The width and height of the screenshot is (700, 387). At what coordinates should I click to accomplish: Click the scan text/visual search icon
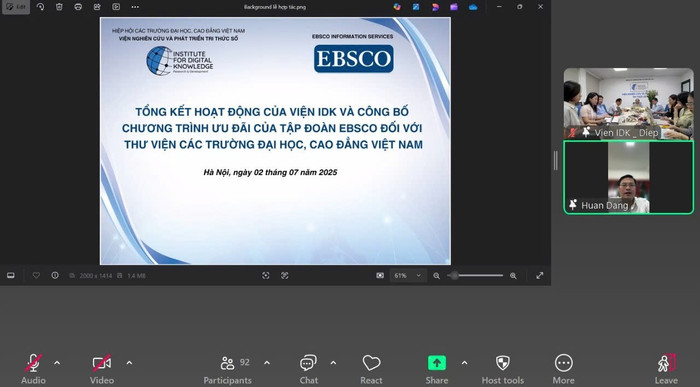266,276
